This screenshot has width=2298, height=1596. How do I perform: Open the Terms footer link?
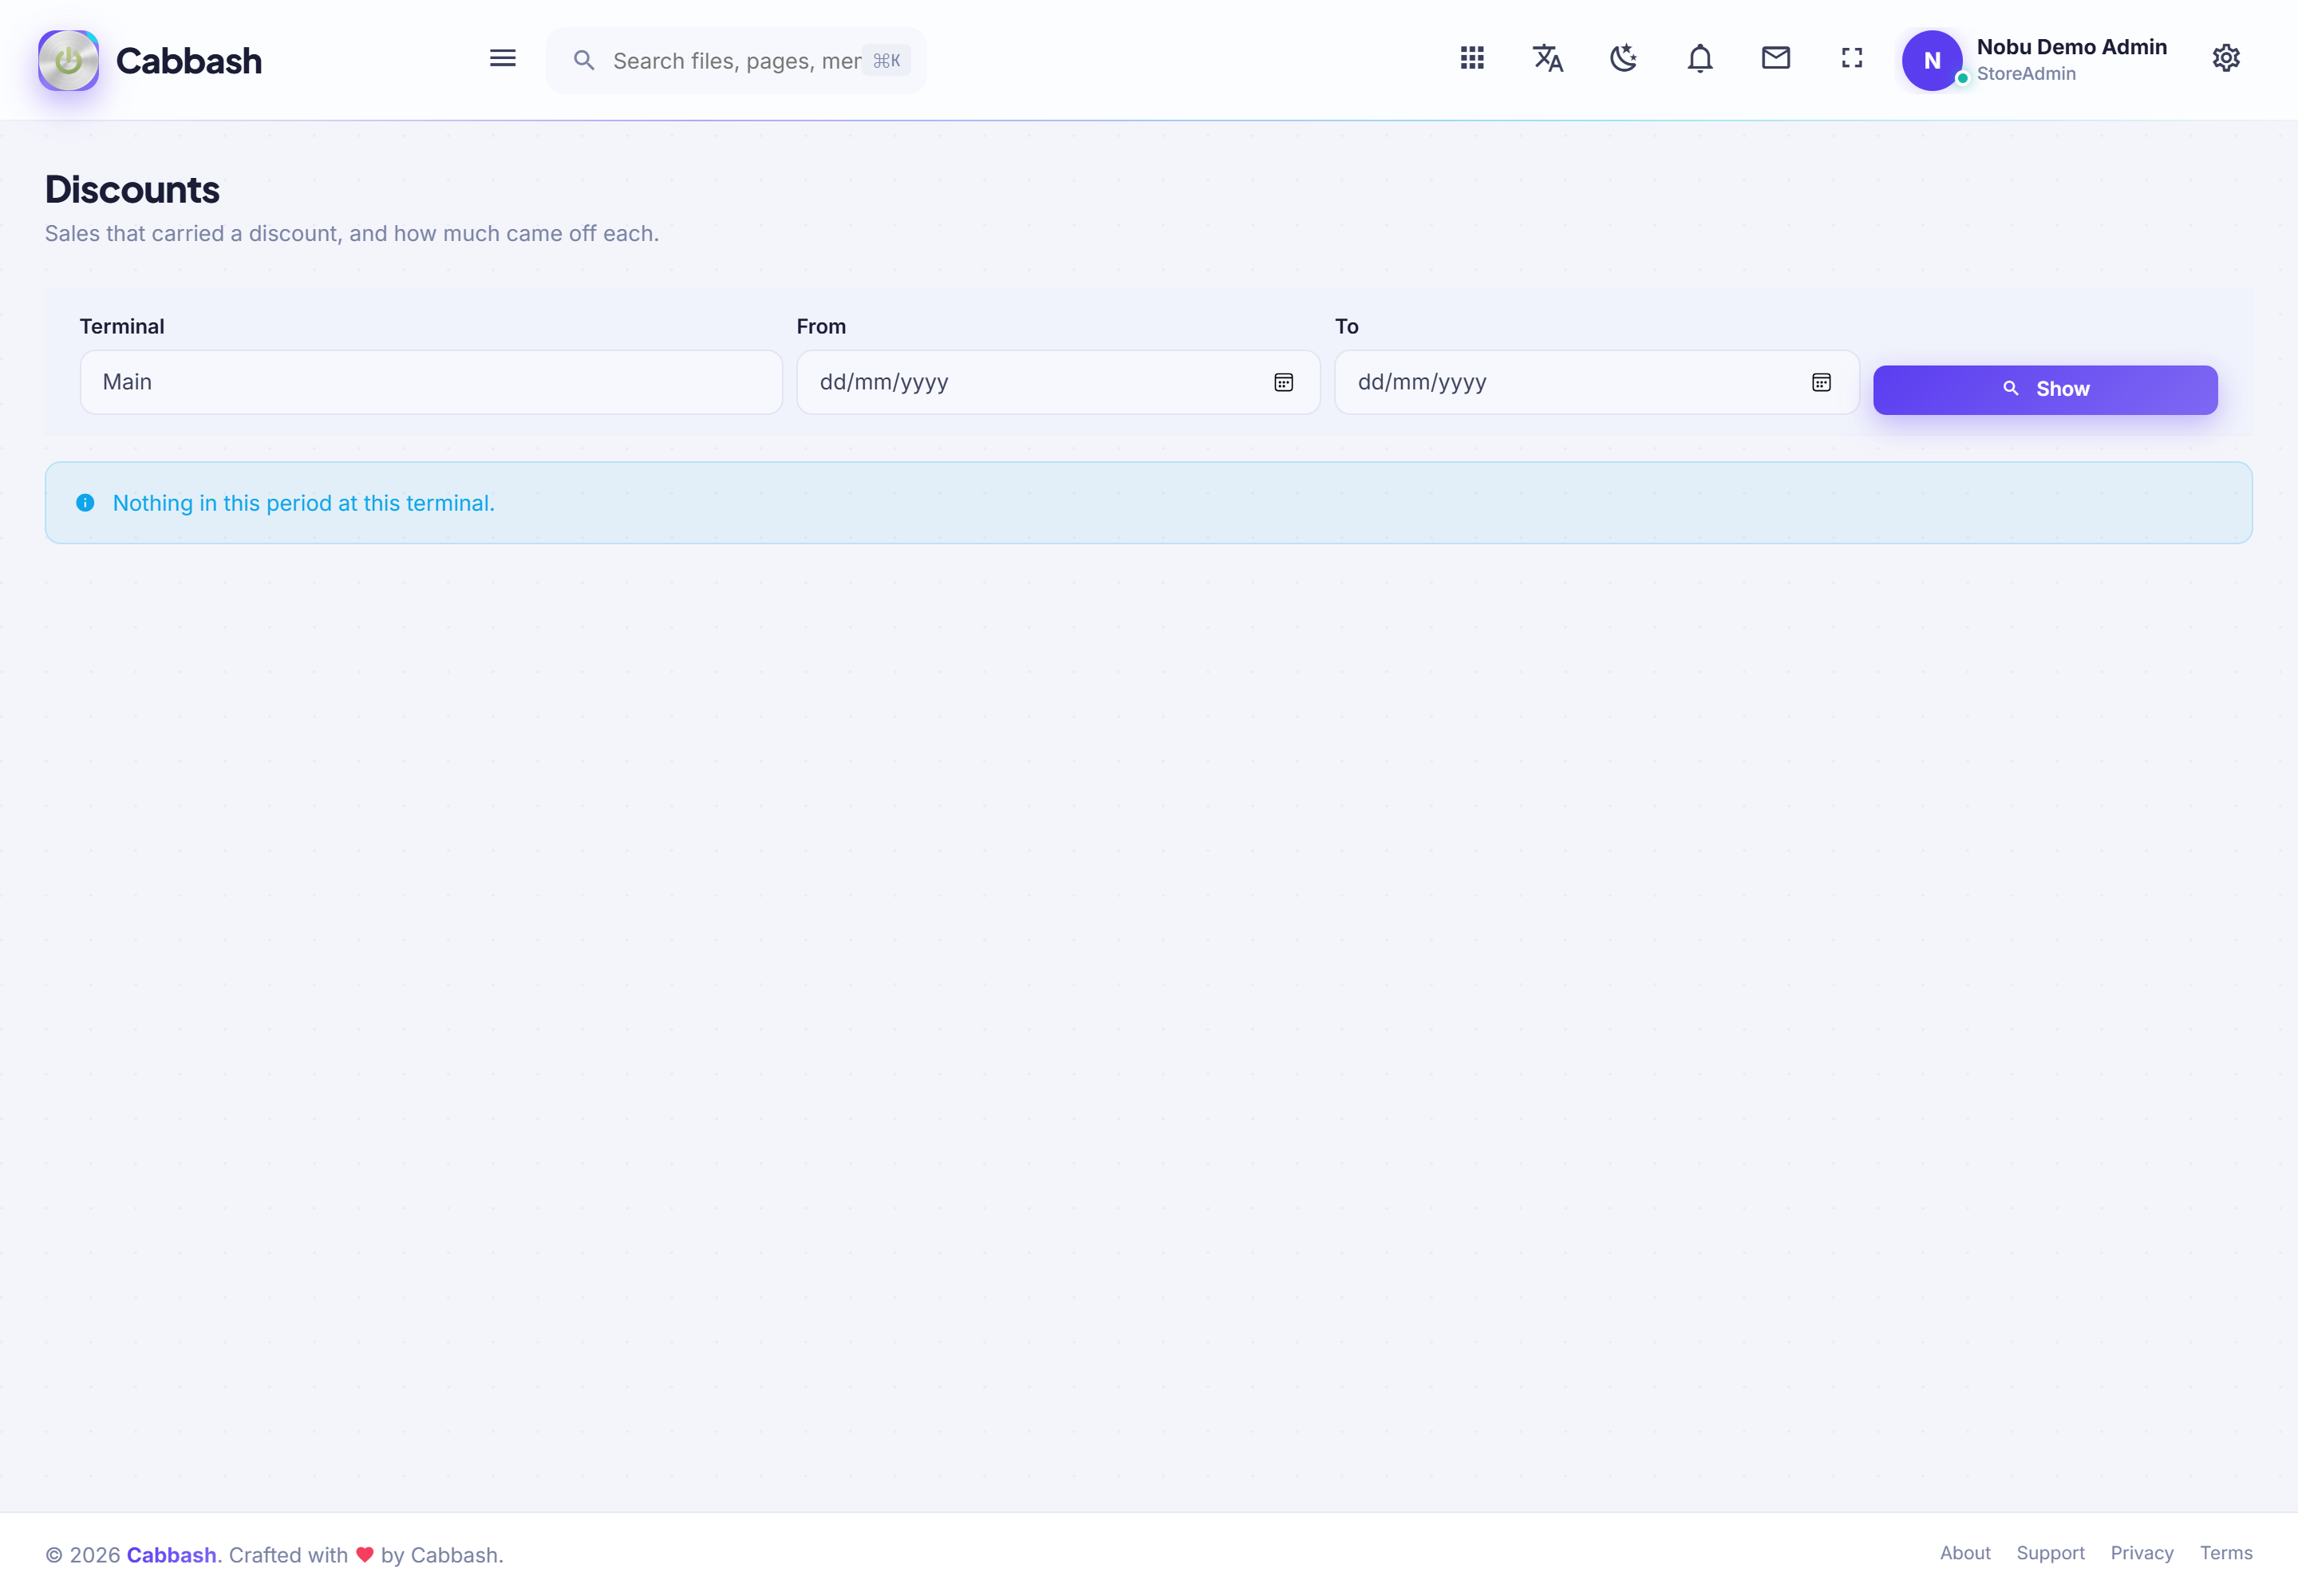coord(2226,1553)
